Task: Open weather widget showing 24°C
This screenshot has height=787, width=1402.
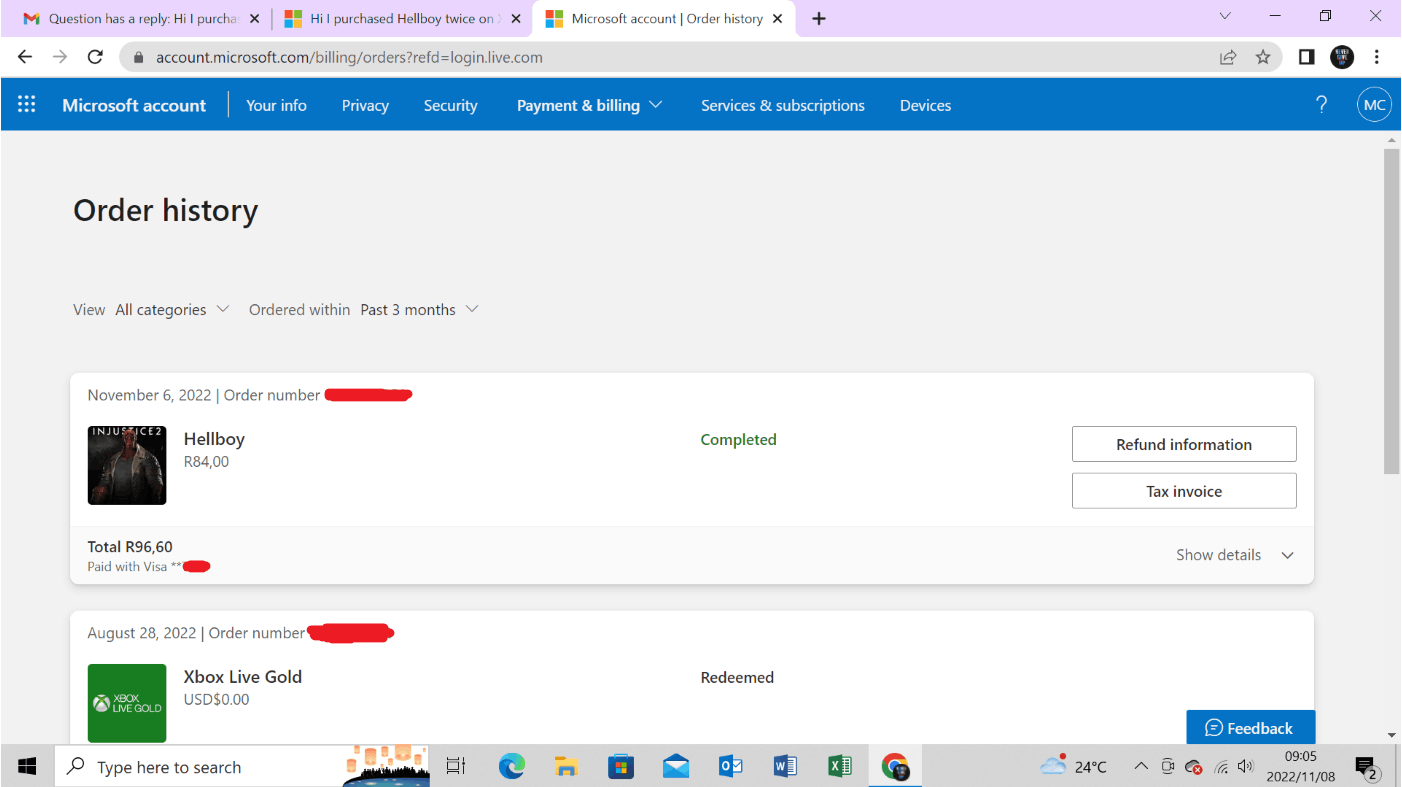Action: click(1073, 766)
